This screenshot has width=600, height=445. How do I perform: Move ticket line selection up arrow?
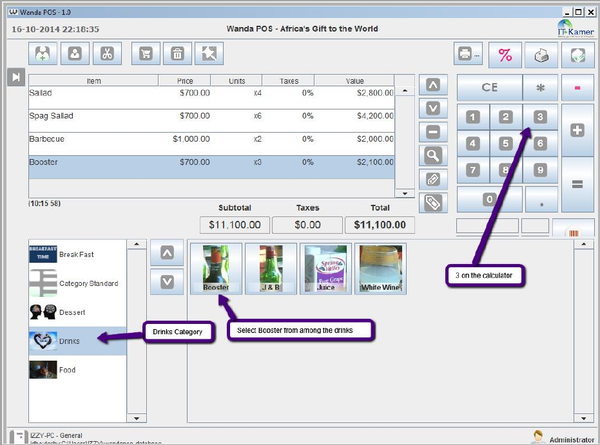[x=432, y=85]
